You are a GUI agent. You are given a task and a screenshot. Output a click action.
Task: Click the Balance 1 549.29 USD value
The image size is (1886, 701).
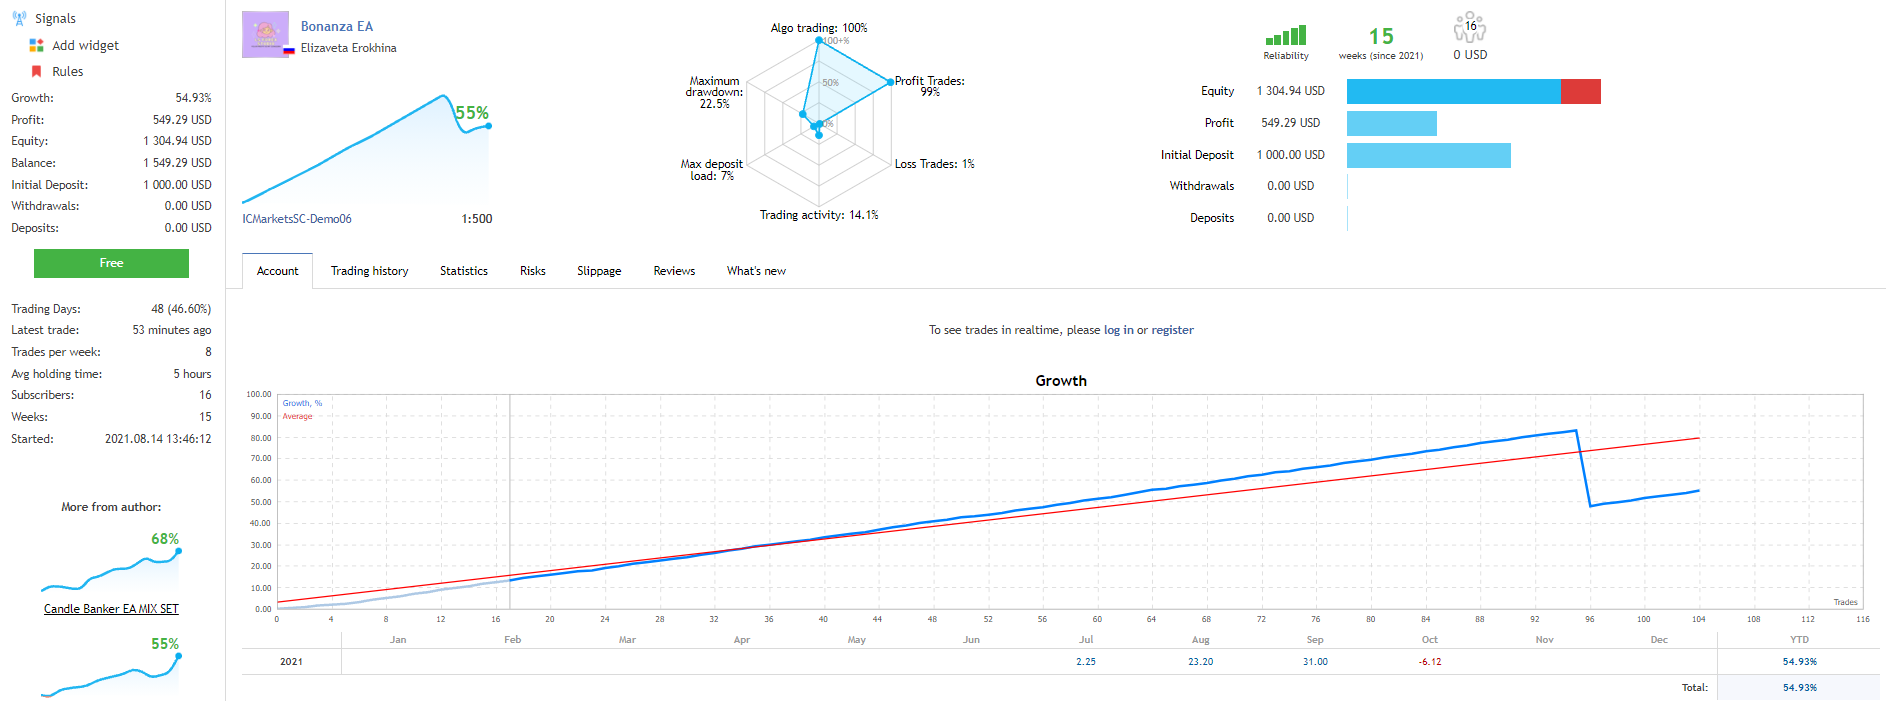point(177,163)
